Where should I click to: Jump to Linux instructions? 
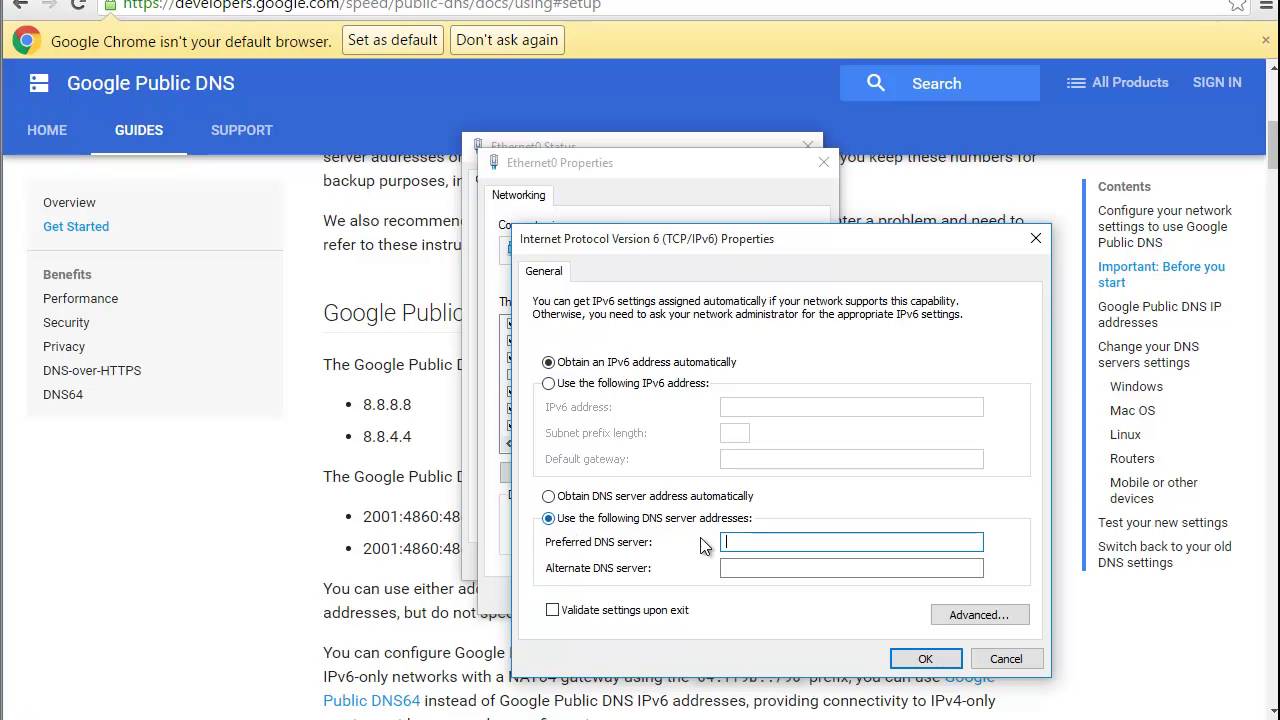click(1125, 435)
